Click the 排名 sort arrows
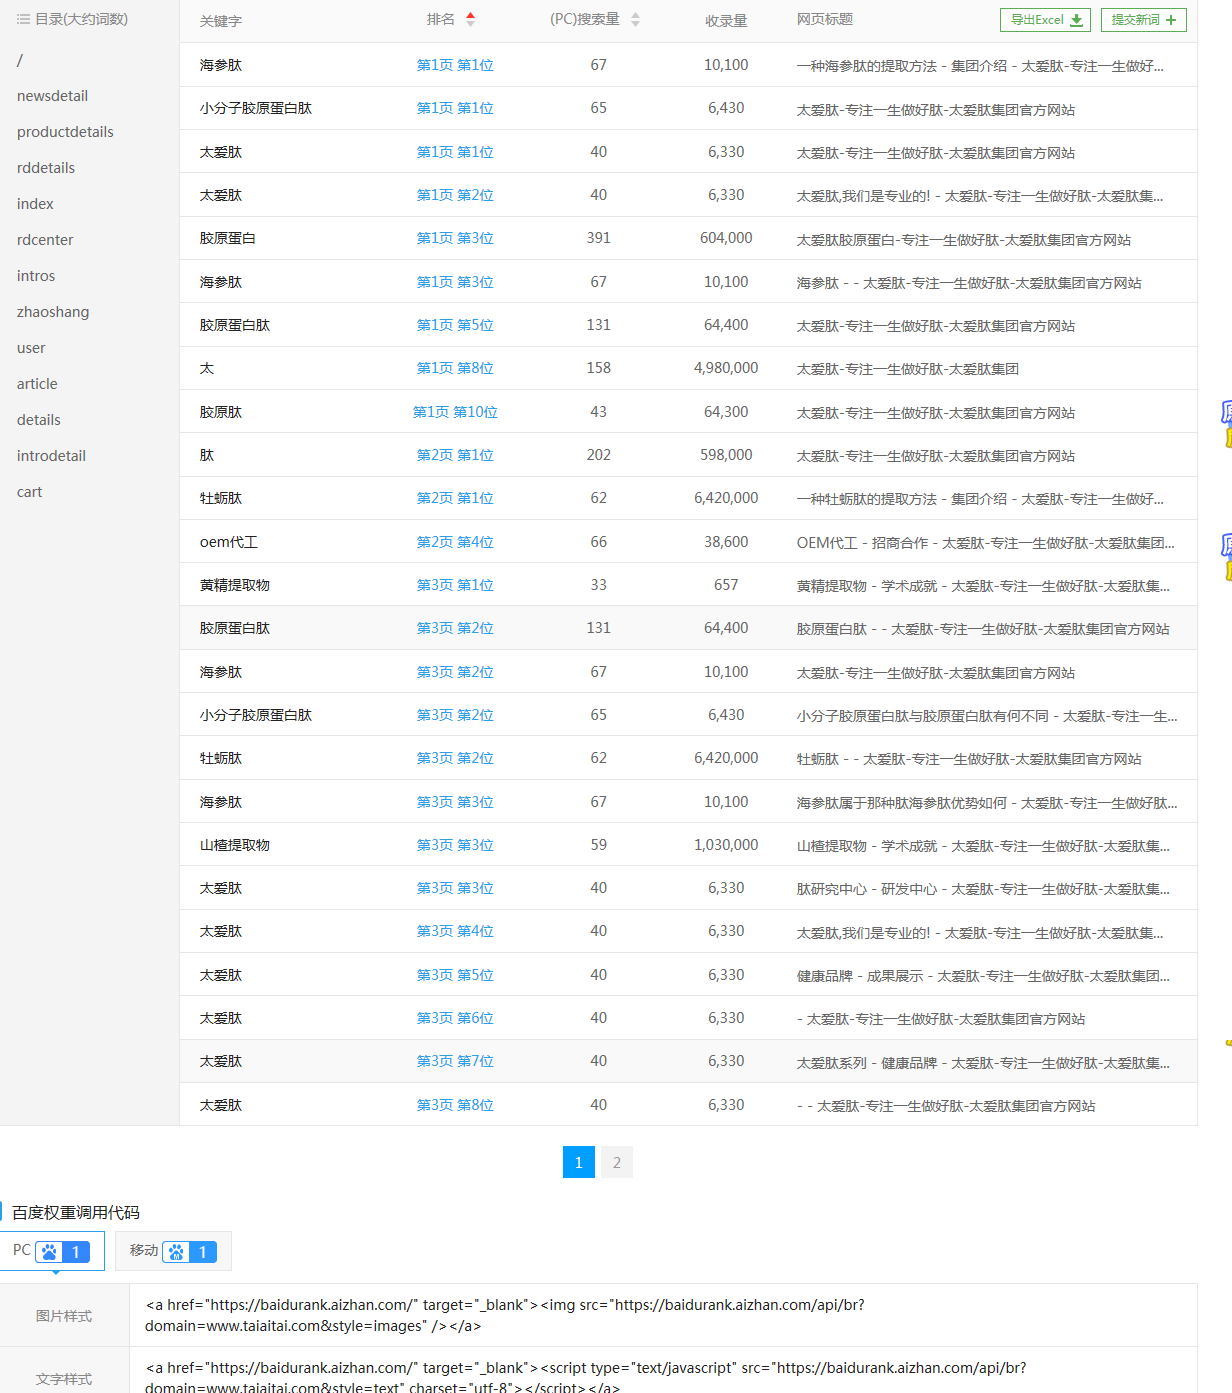The width and height of the screenshot is (1232, 1393). 470,19
